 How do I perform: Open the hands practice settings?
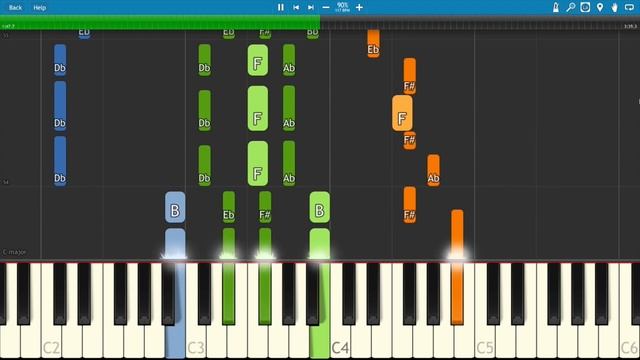point(615,7)
